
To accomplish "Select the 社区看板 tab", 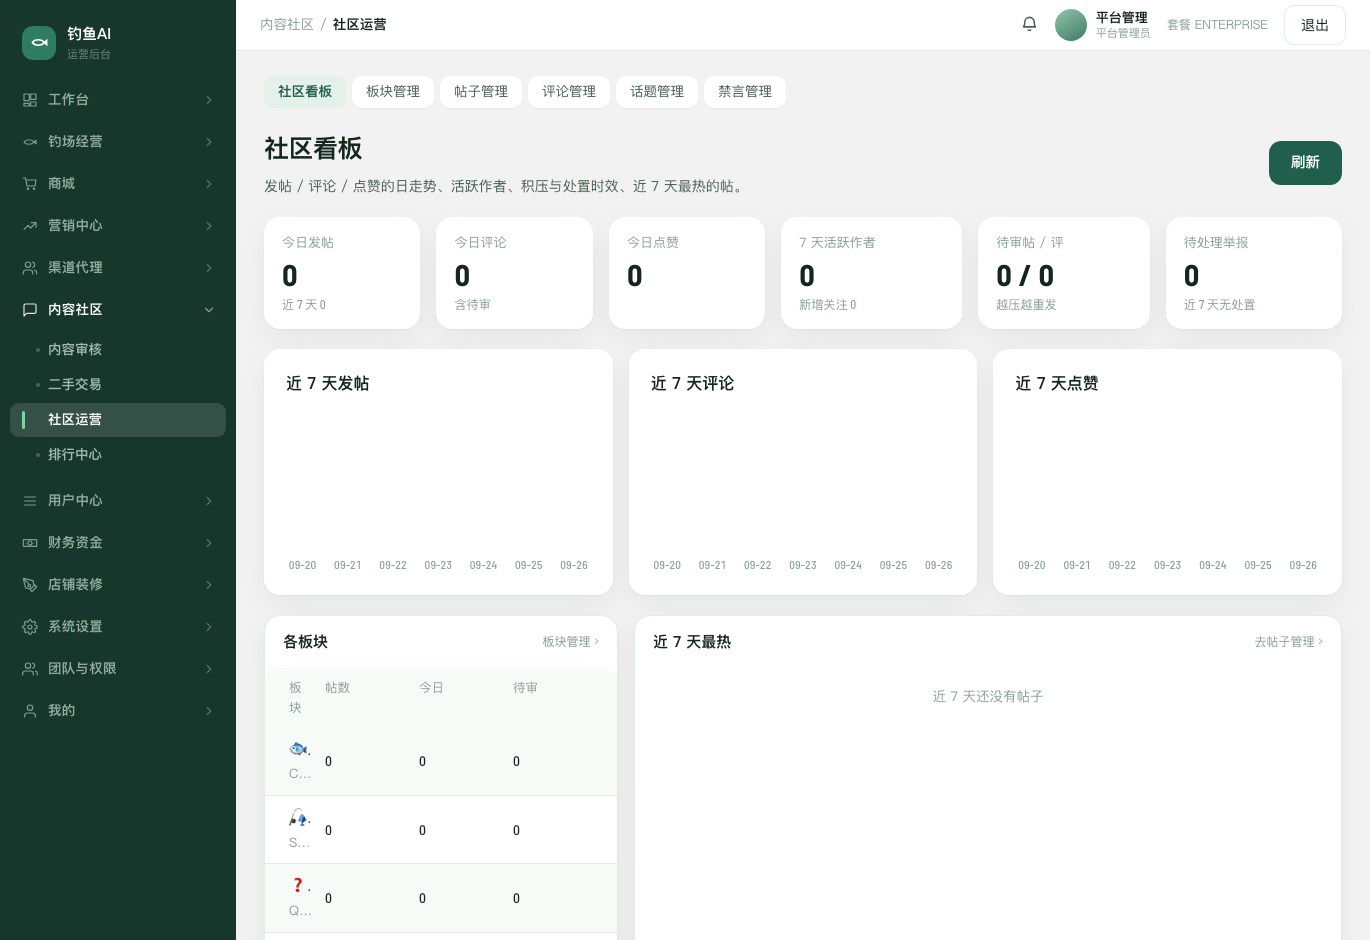I will (305, 92).
